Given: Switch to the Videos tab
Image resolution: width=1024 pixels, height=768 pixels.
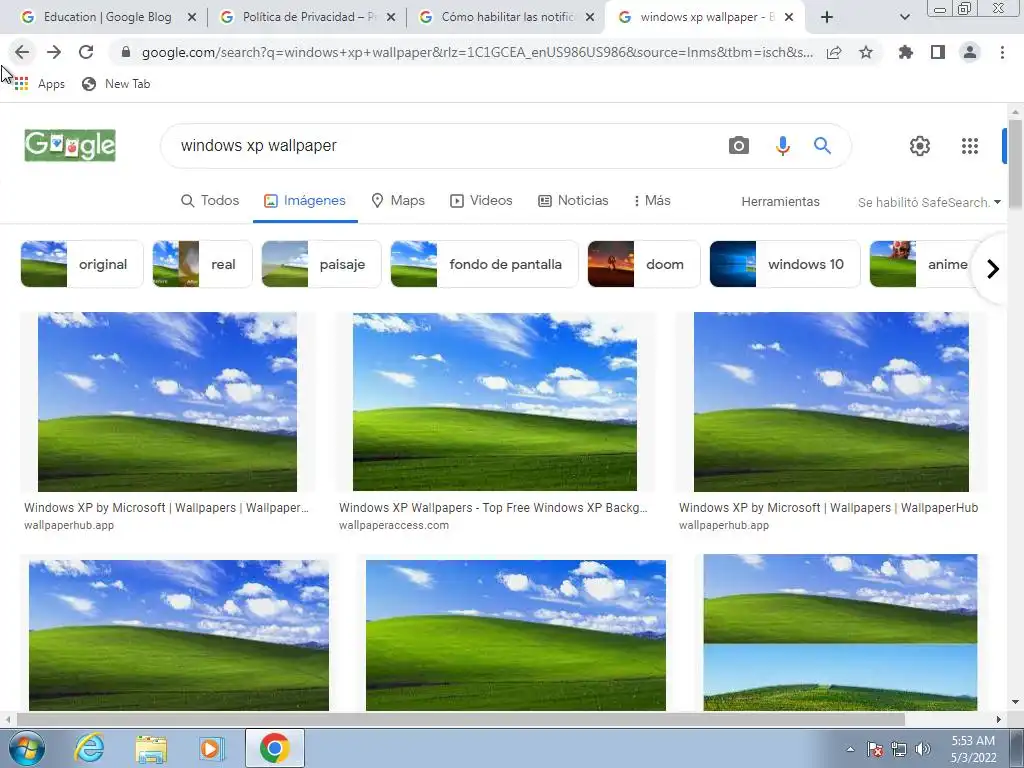Looking at the screenshot, I should 481,200.
